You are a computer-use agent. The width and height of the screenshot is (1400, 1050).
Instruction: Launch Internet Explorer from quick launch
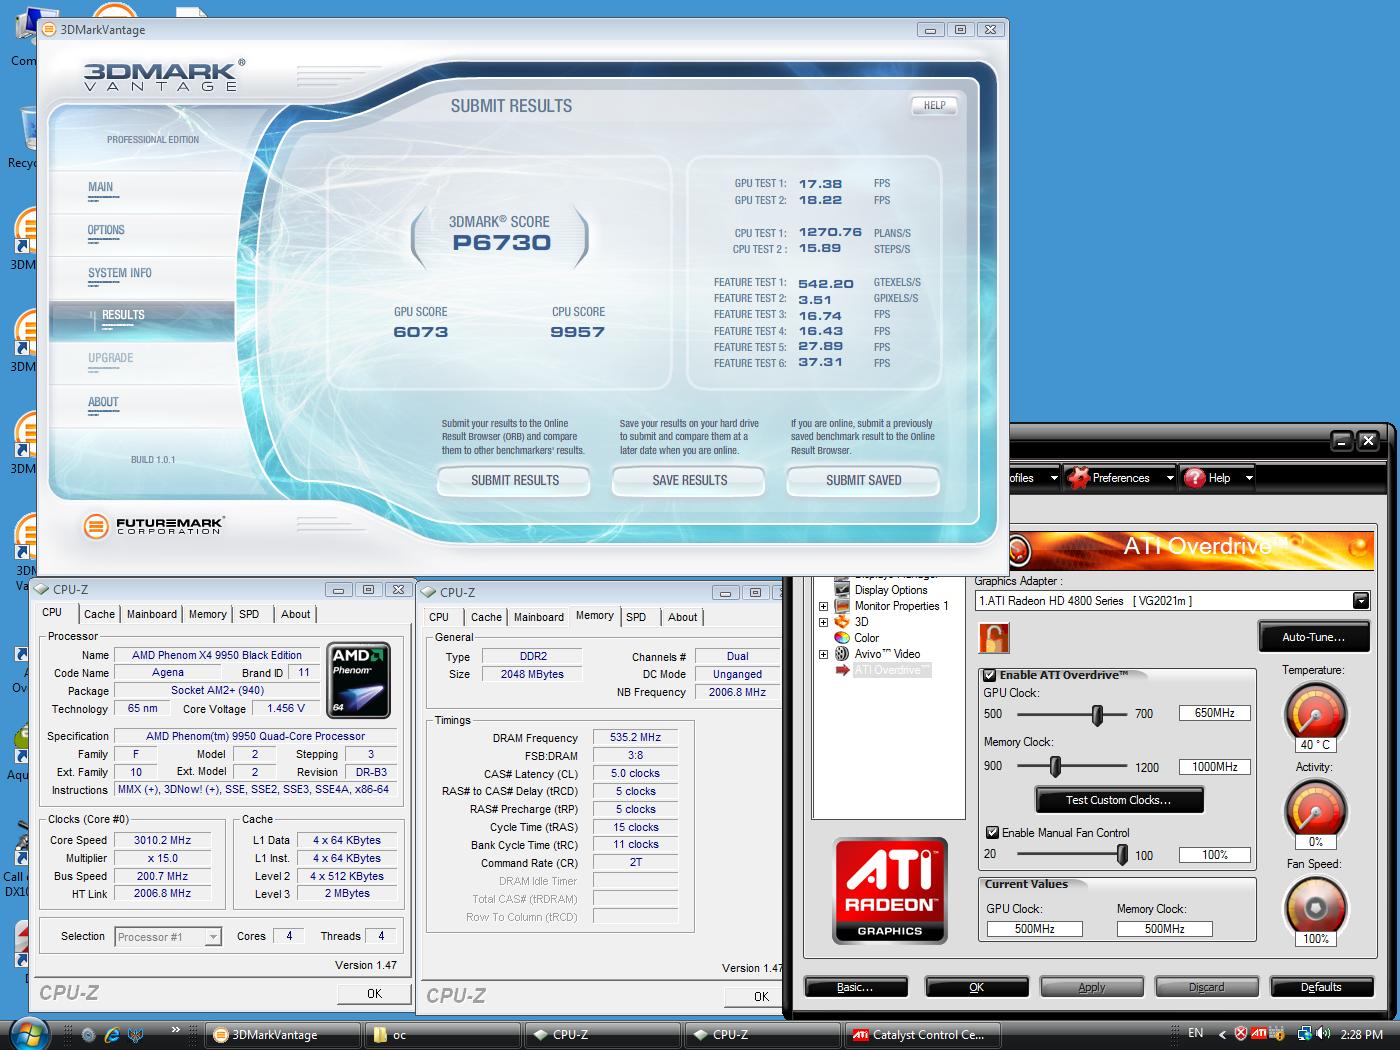pyautogui.click(x=112, y=1035)
